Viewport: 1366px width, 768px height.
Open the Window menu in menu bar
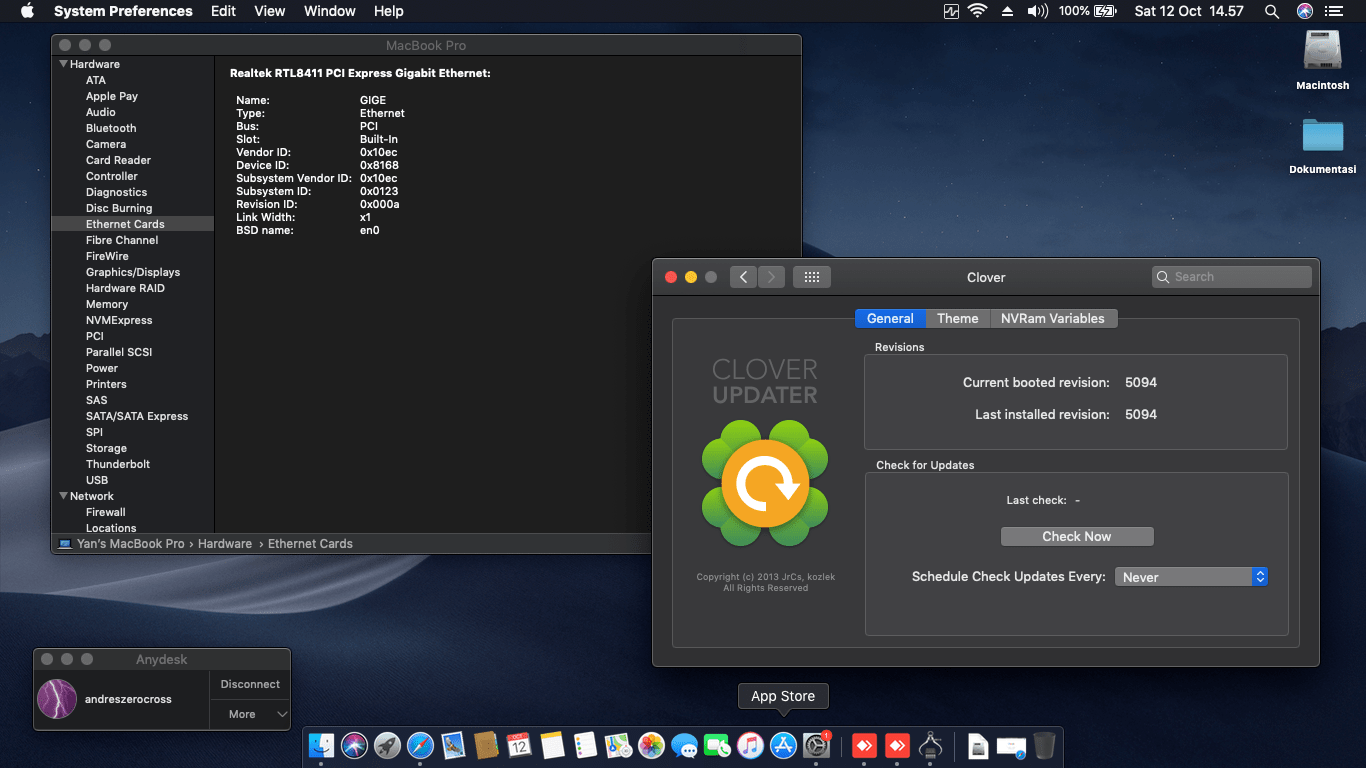click(329, 11)
